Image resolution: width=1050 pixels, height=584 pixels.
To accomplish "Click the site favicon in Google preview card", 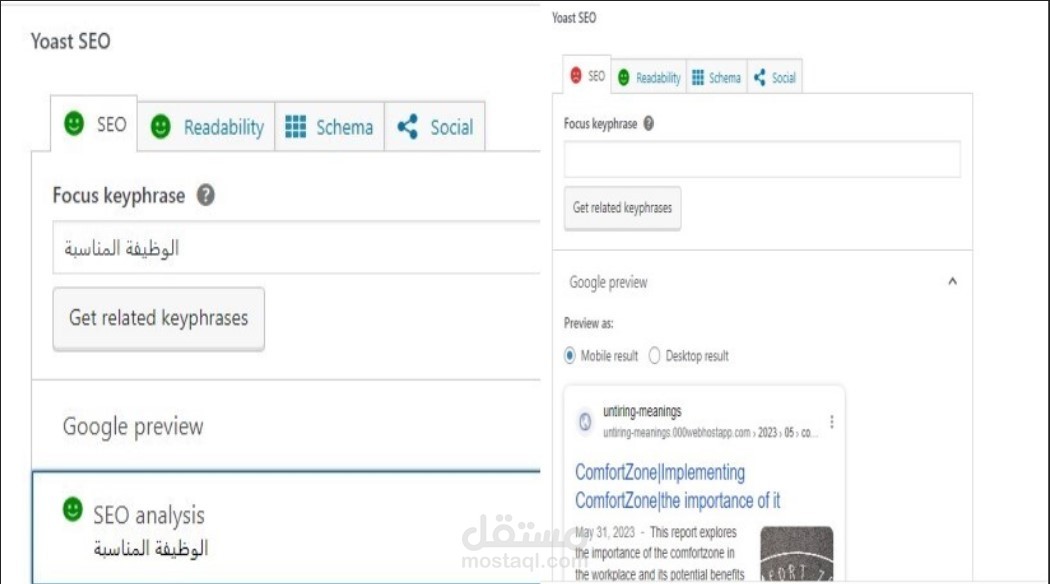I will [x=585, y=421].
